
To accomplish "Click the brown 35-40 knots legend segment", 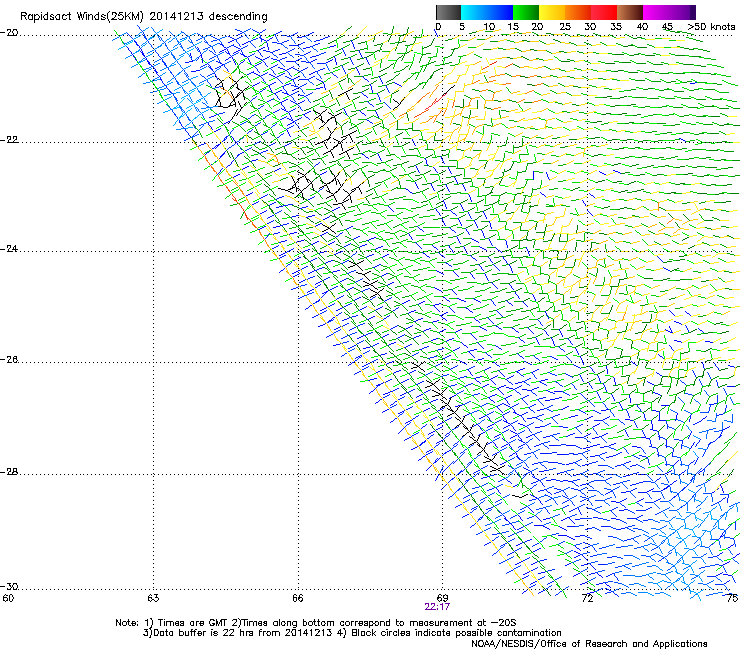I will [630, 12].
